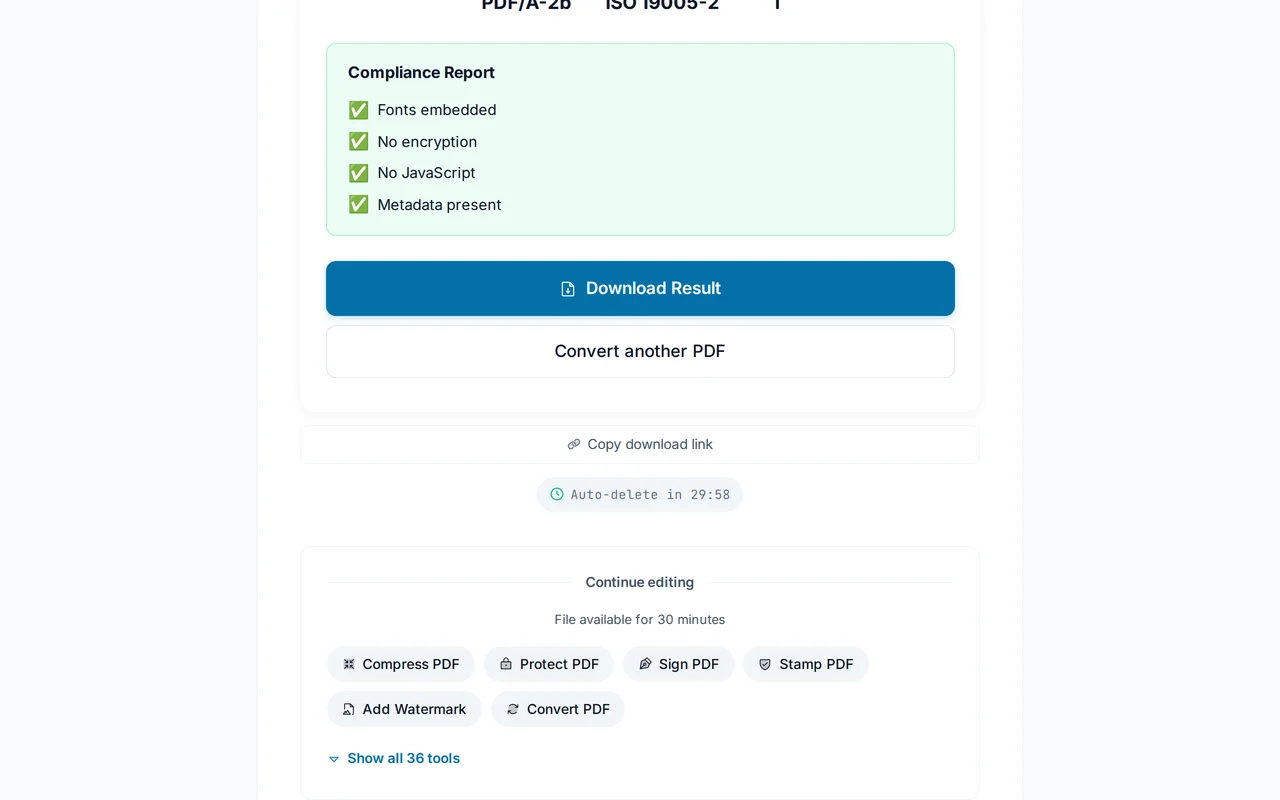Toggle the No encryption compliance check
This screenshot has height=800, width=1280.
click(358, 141)
